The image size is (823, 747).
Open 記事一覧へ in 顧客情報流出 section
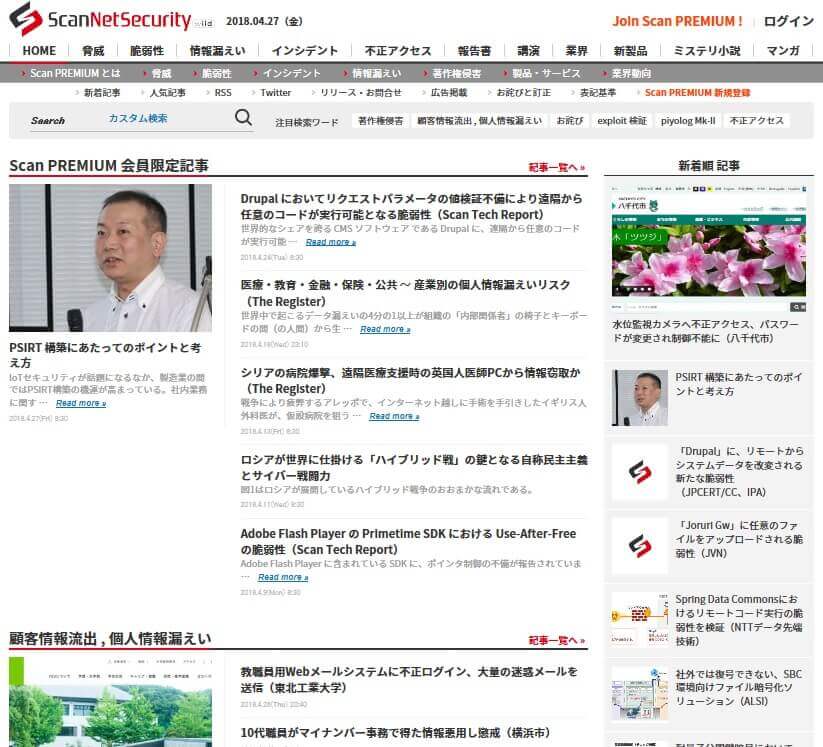(x=556, y=640)
